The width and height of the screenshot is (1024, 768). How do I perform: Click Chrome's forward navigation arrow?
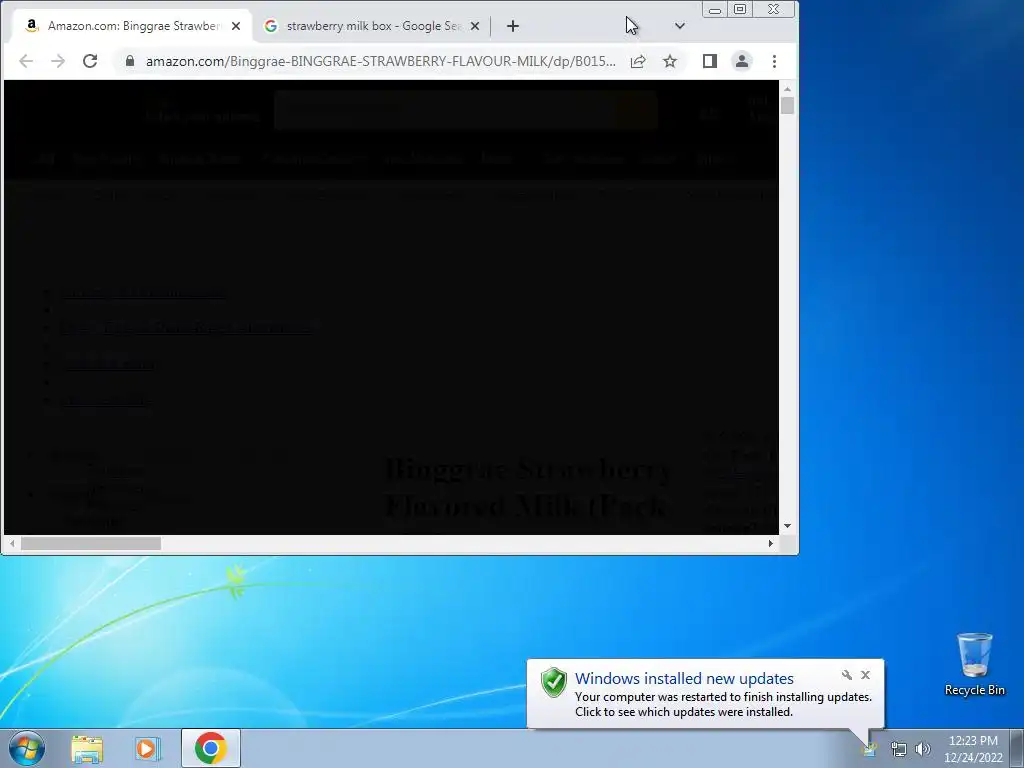(x=58, y=61)
